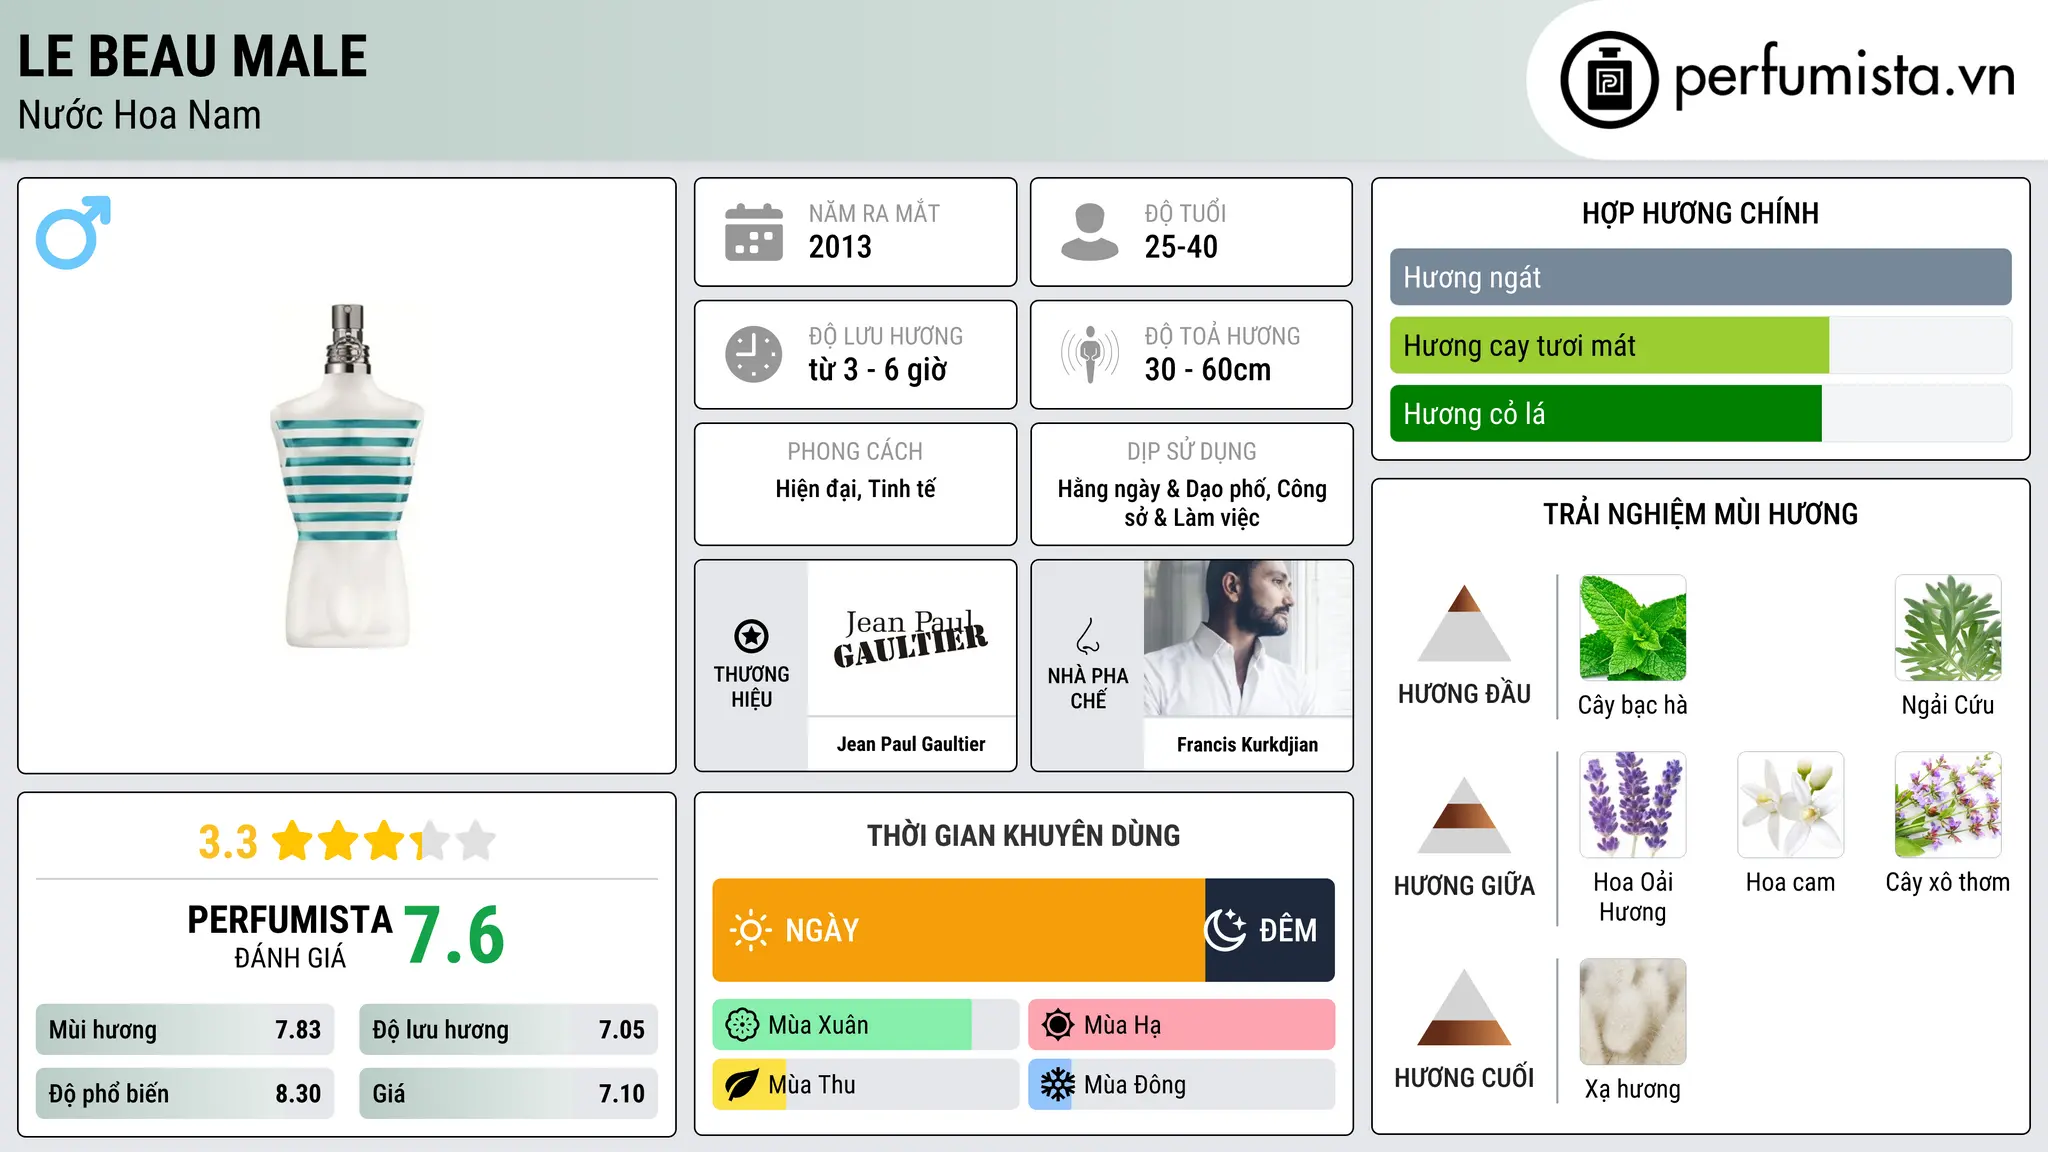The height and width of the screenshot is (1152, 2048).
Task: Click the THỜI GIAN KHUYÊN DÙNG heading
Action: tap(1023, 836)
